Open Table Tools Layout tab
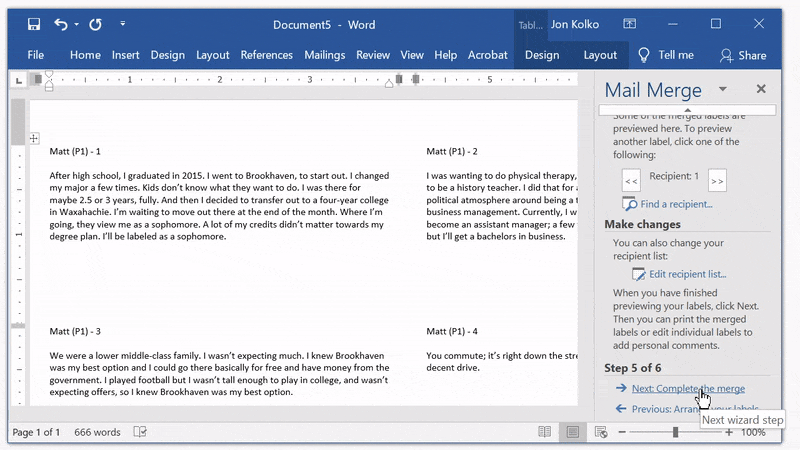This screenshot has height=450, width=800. [600, 55]
